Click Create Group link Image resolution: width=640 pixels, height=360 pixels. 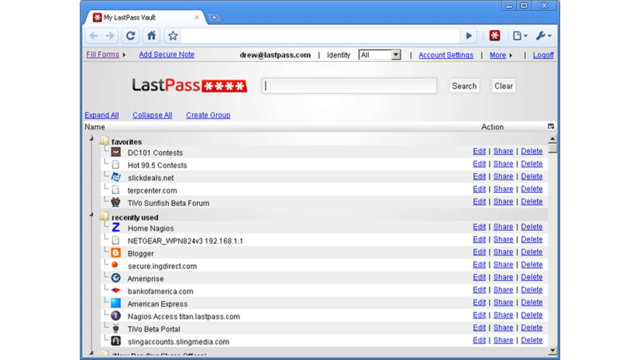pos(208,115)
